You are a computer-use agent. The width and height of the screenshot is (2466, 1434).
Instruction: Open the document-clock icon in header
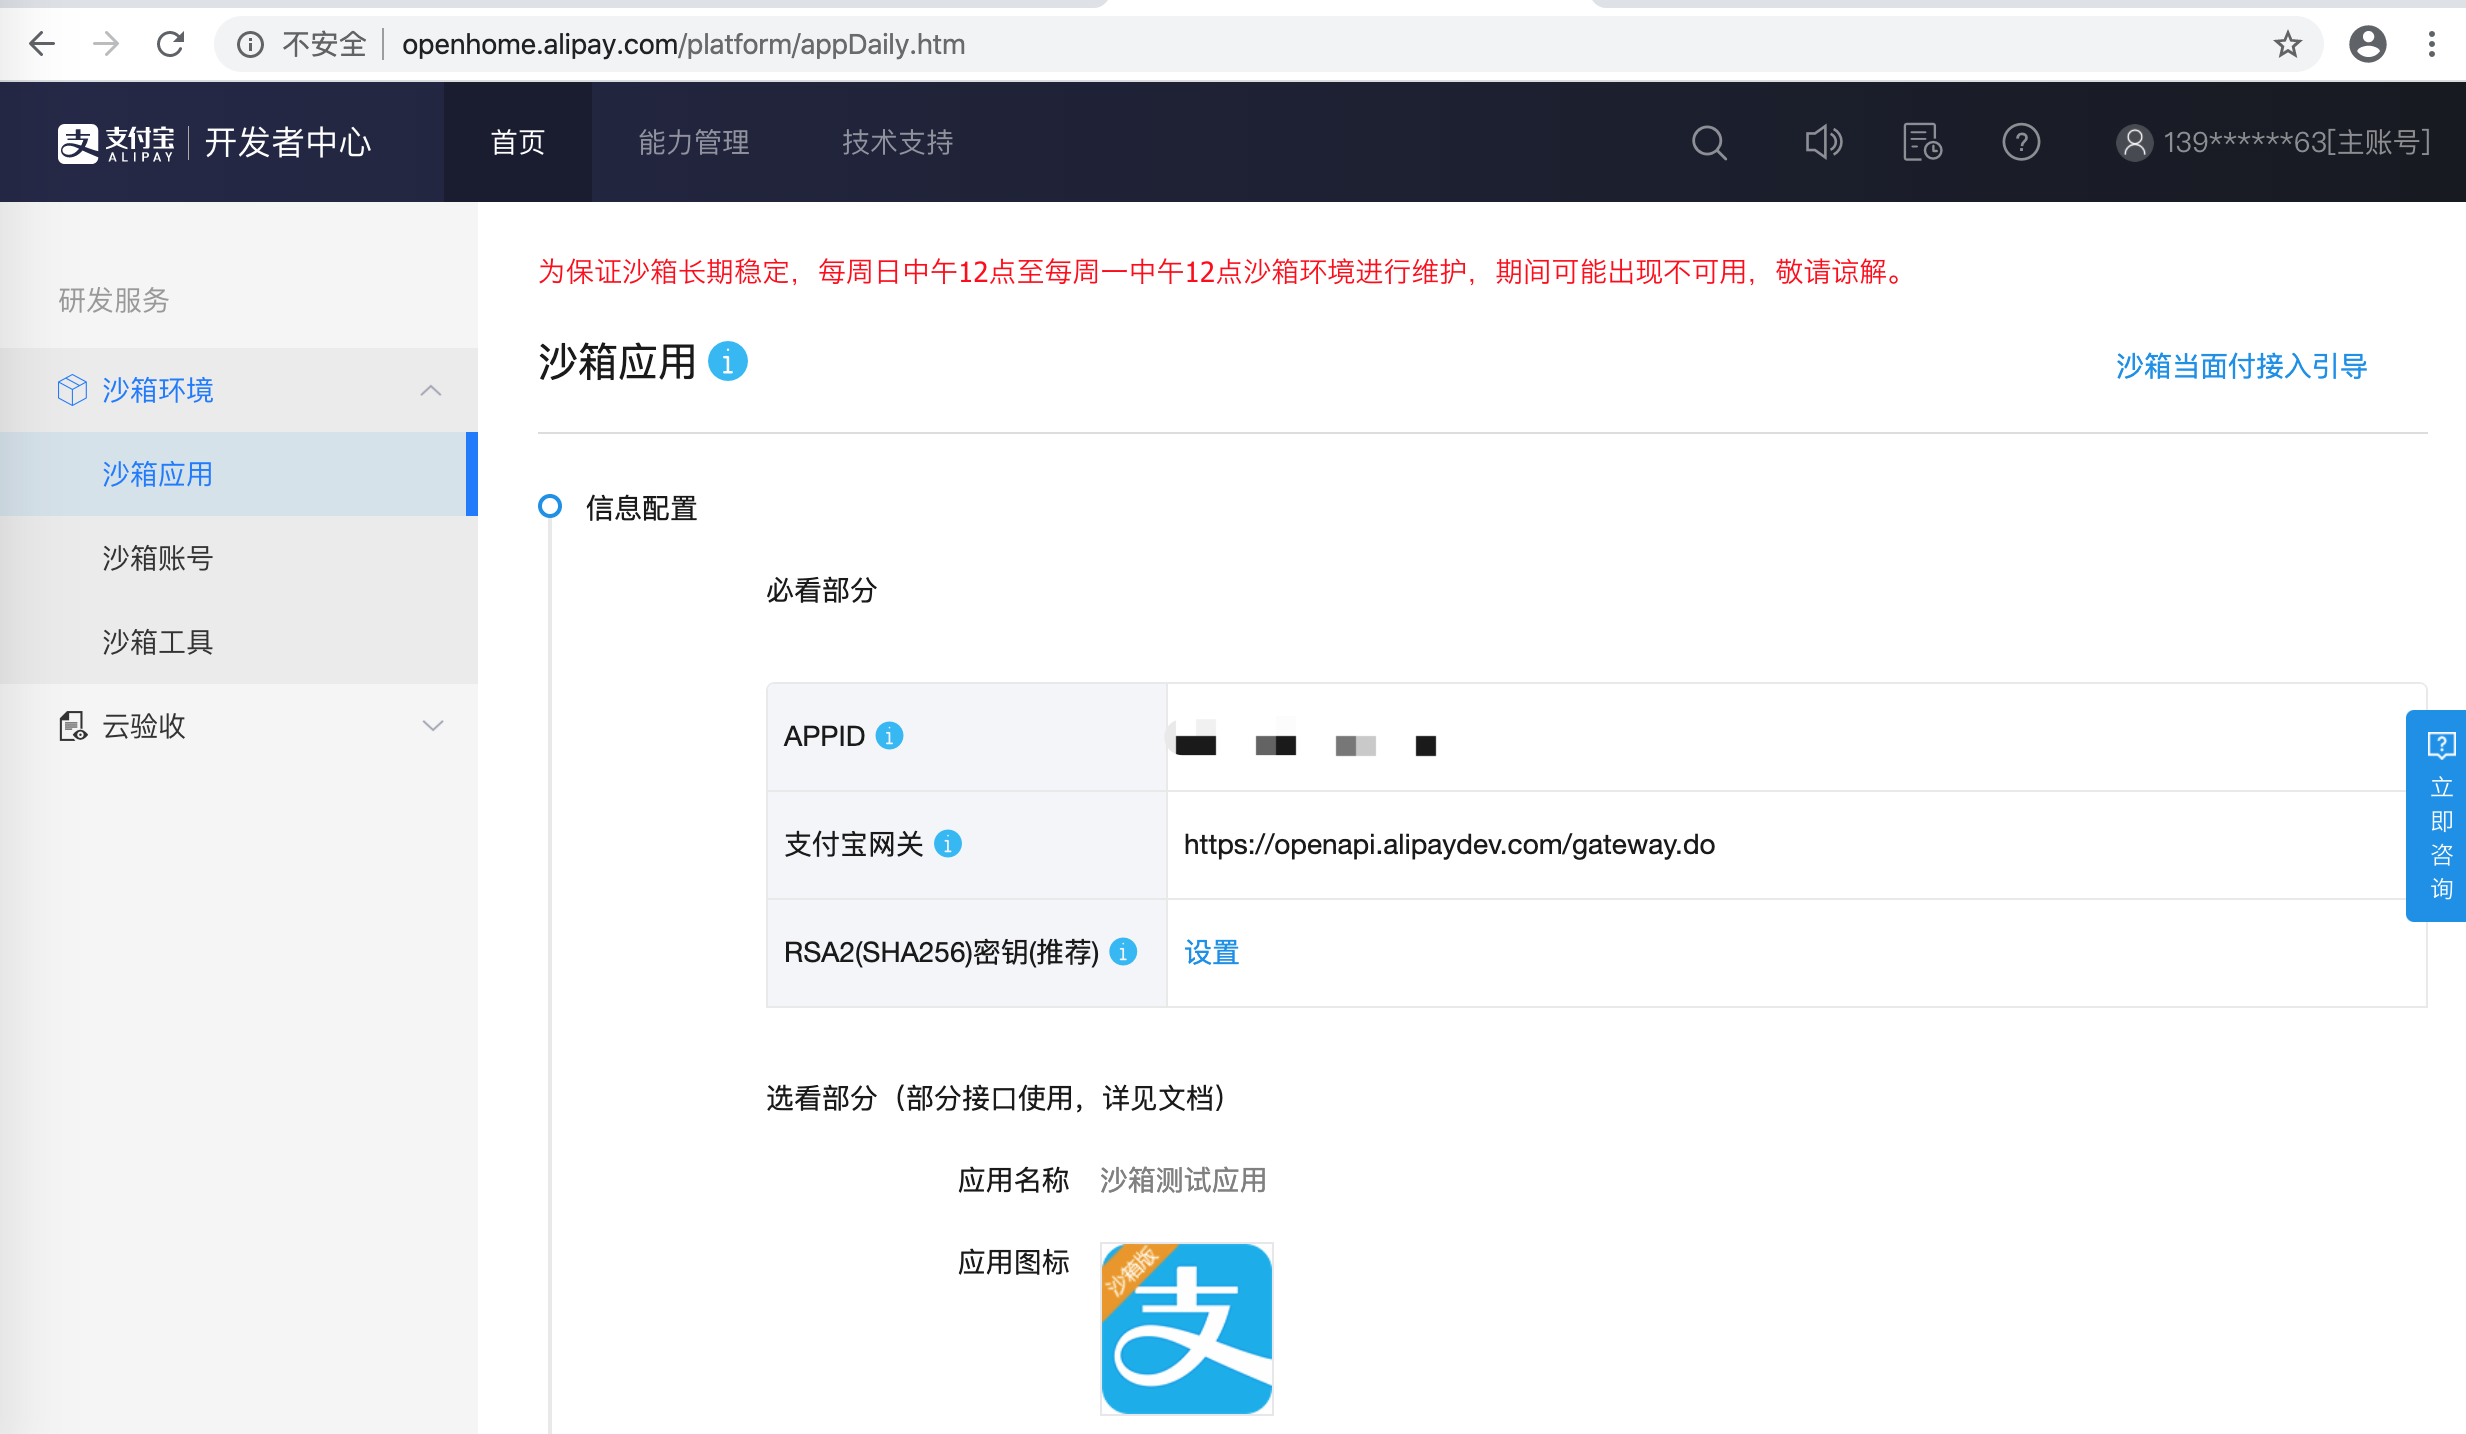[x=1922, y=142]
